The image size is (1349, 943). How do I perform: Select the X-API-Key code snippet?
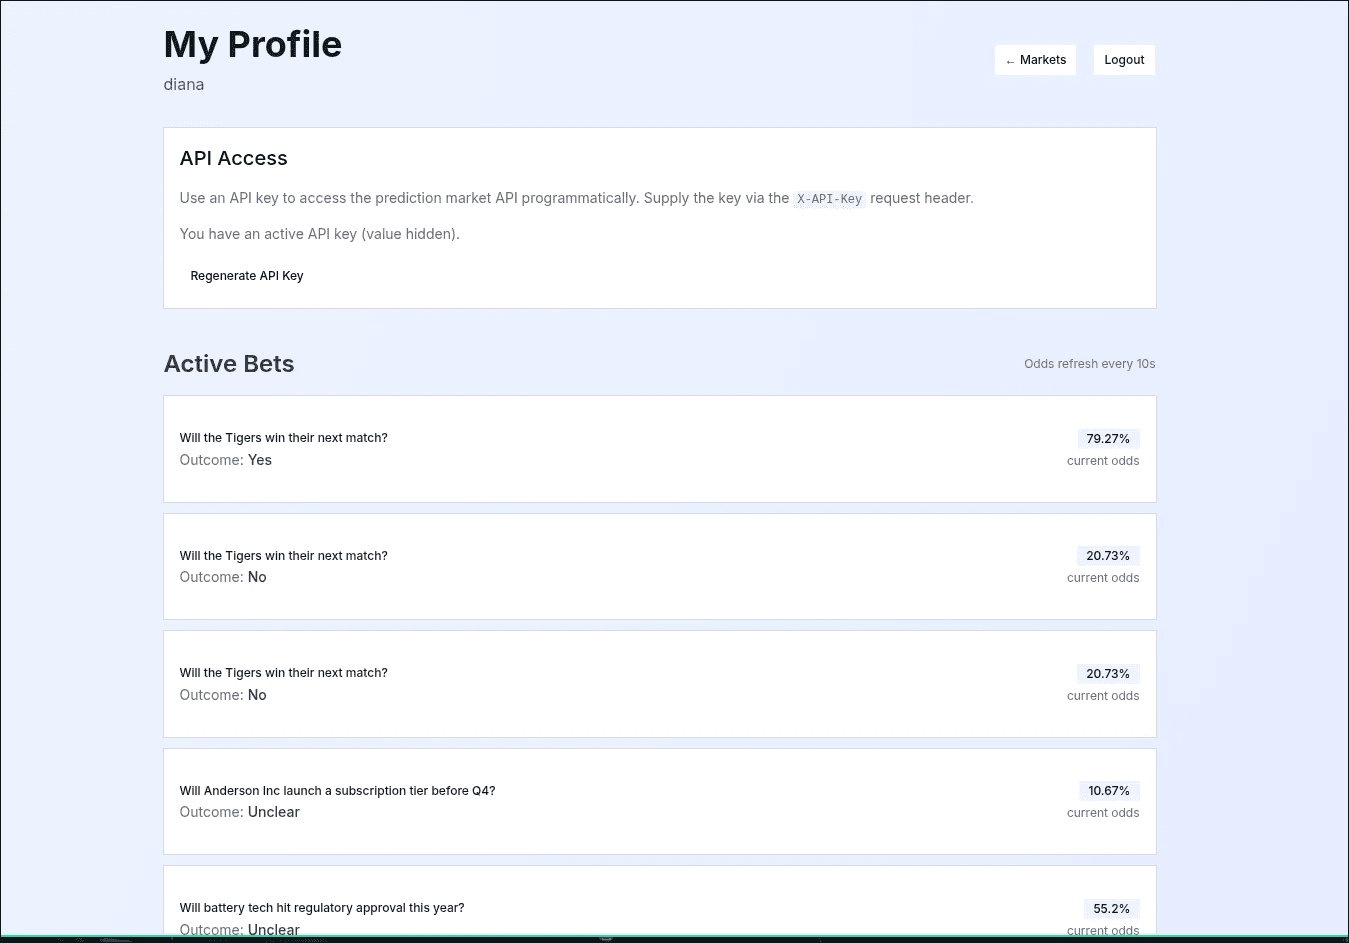click(x=829, y=199)
